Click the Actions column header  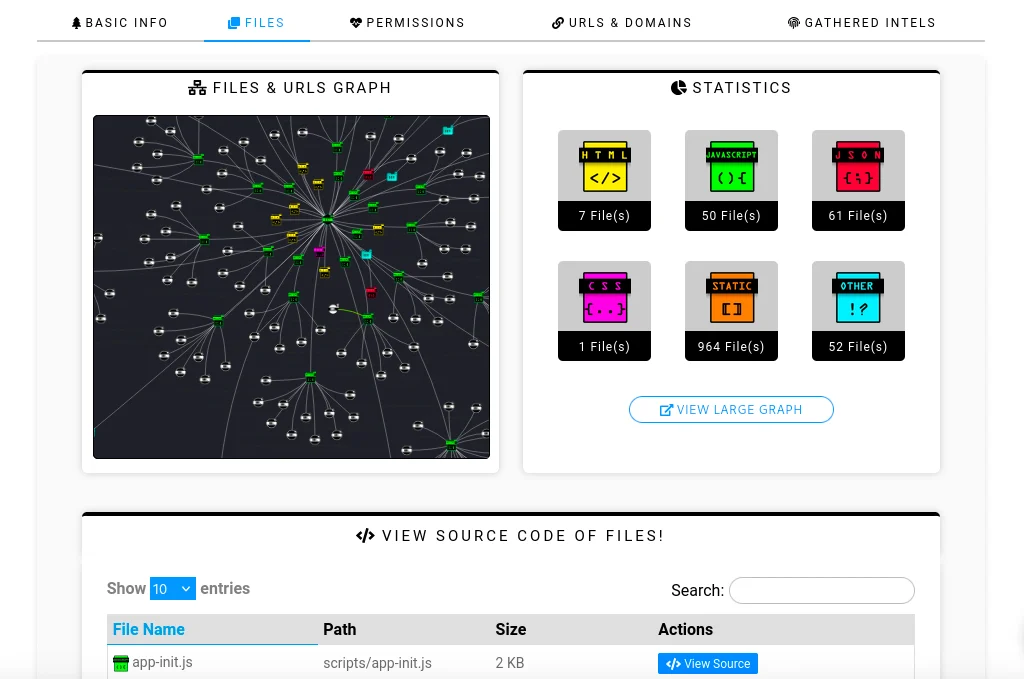click(x=784, y=629)
